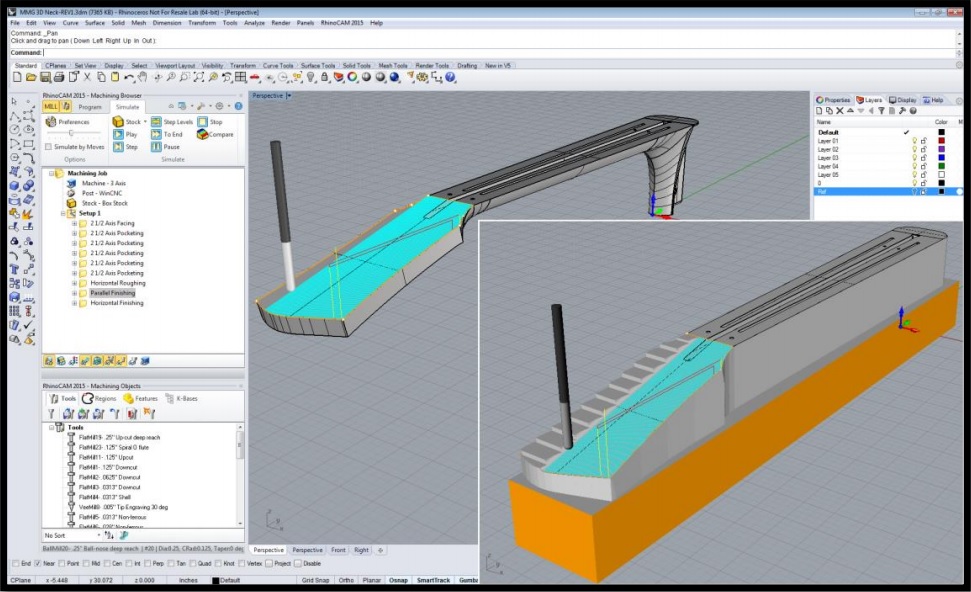Image resolution: width=971 pixels, height=592 pixels.
Task: Click the blue Render sphere icon
Action: tap(394, 77)
